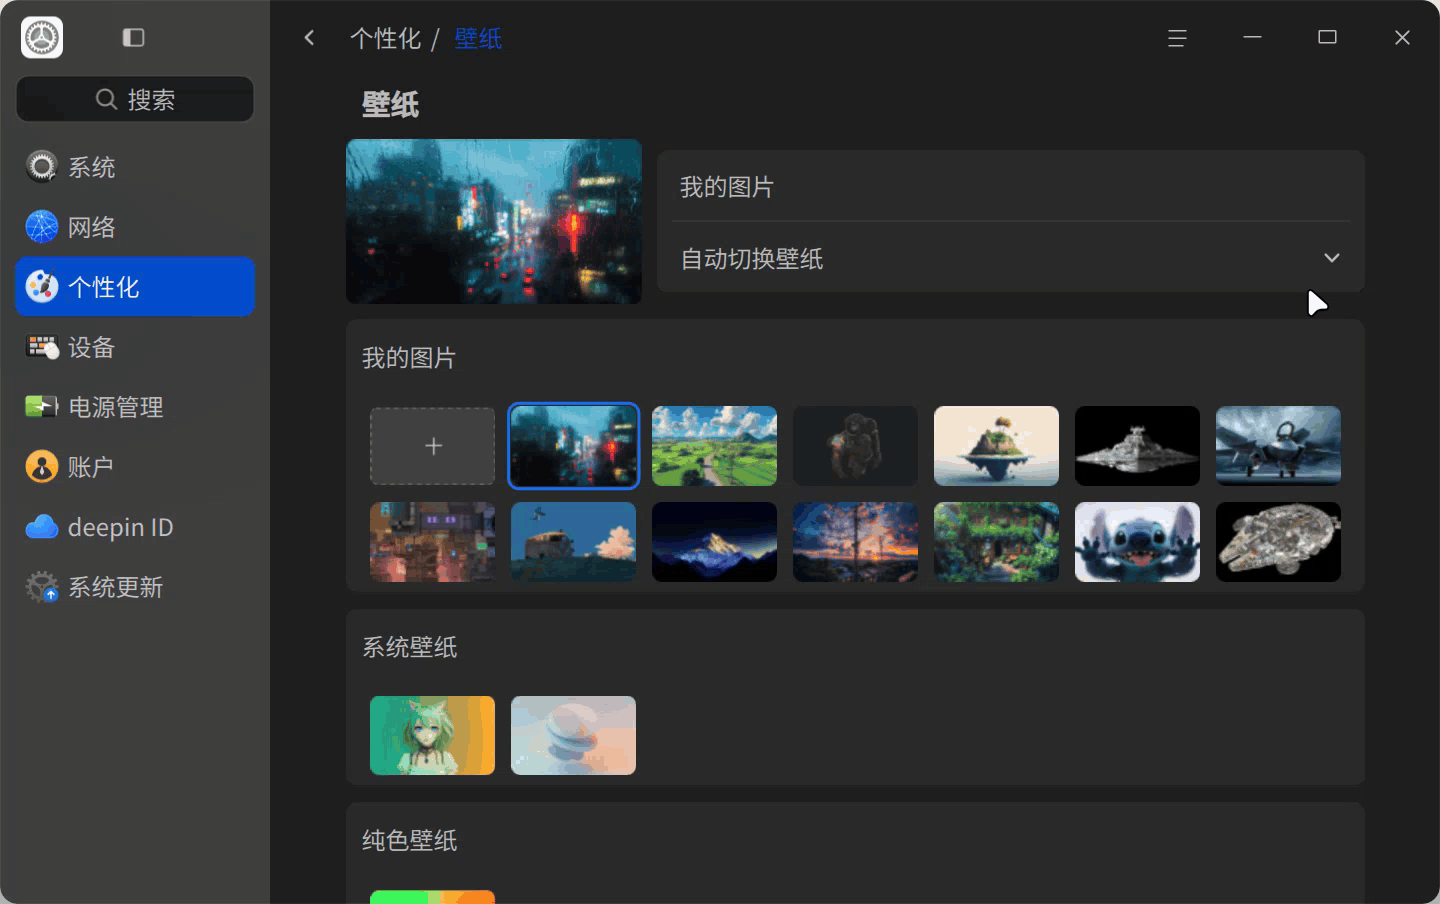Select the Millennium Falcon wallpaper

point(1278,542)
